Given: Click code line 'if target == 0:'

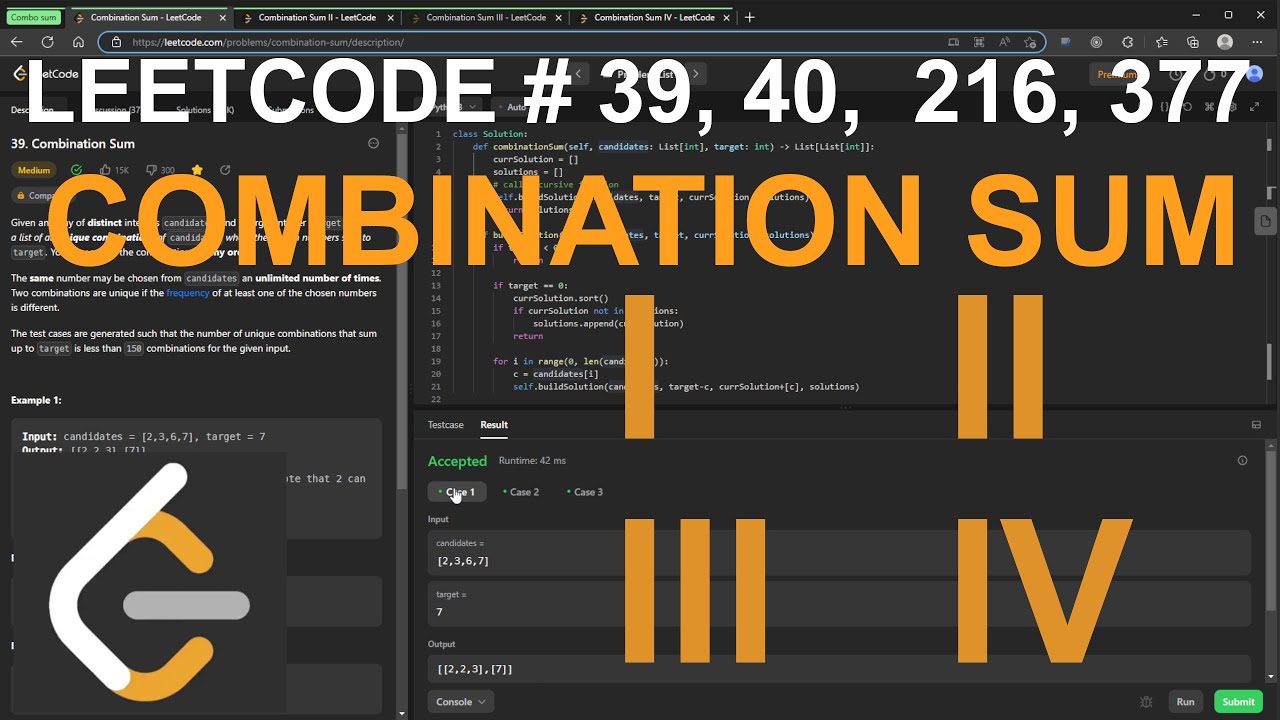Looking at the screenshot, I should [530, 286].
